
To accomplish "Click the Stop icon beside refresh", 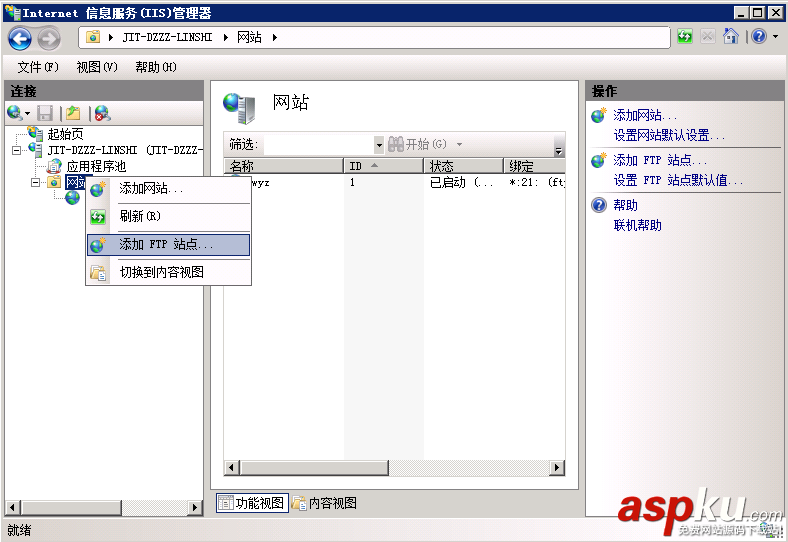I will point(708,36).
